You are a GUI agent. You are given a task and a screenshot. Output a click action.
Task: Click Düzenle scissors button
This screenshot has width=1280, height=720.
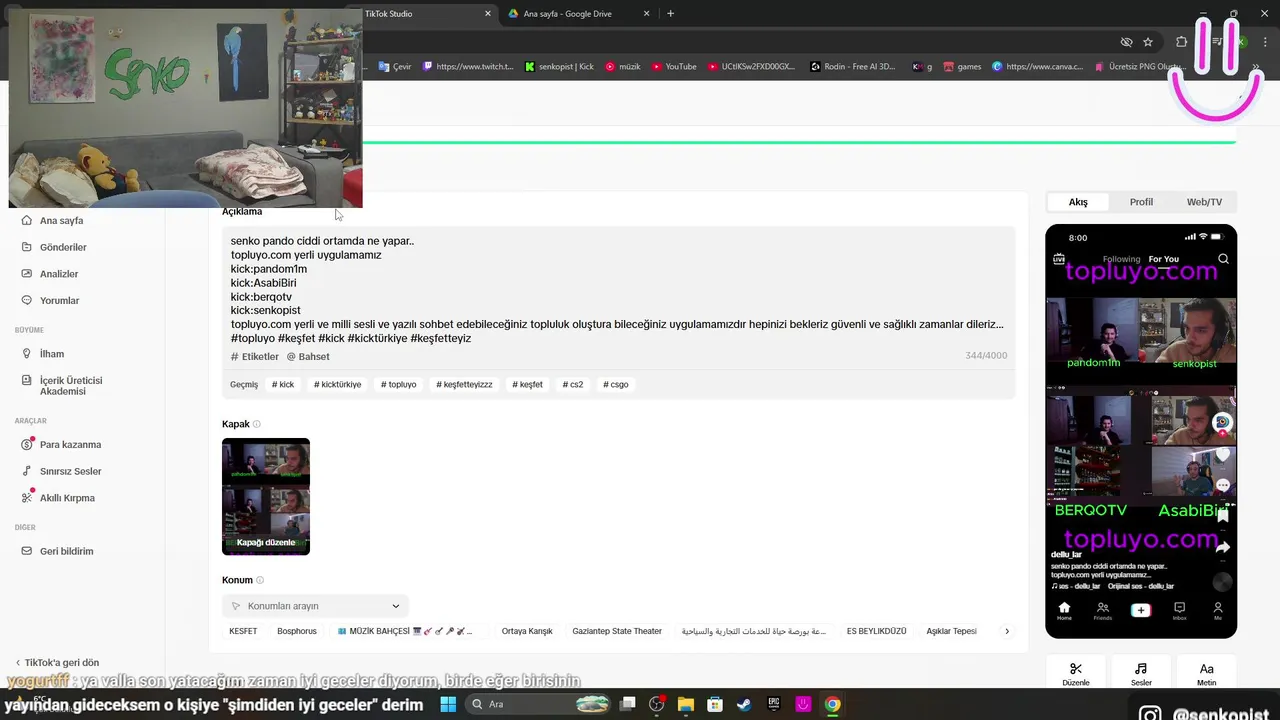click(1076, 673)
